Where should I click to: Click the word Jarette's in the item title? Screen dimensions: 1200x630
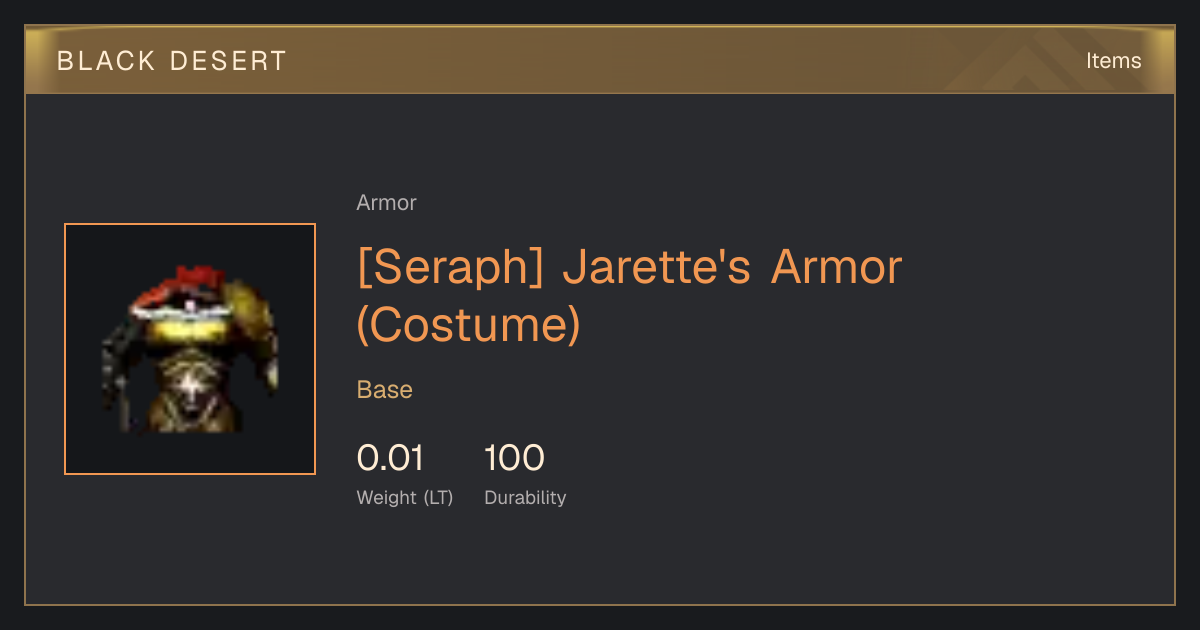656,267
